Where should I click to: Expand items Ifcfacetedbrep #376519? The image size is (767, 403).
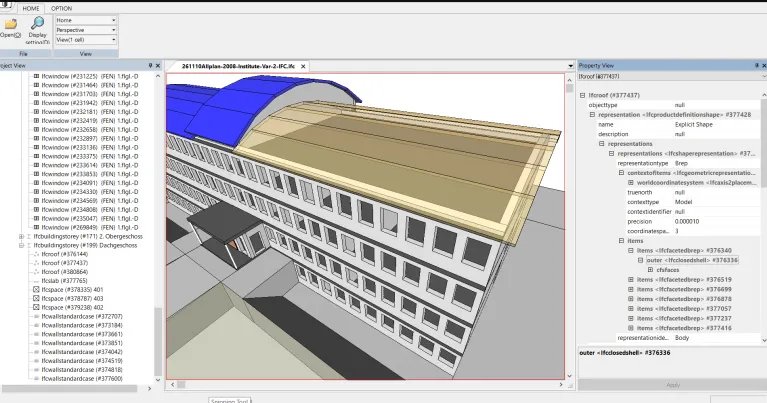631,280
